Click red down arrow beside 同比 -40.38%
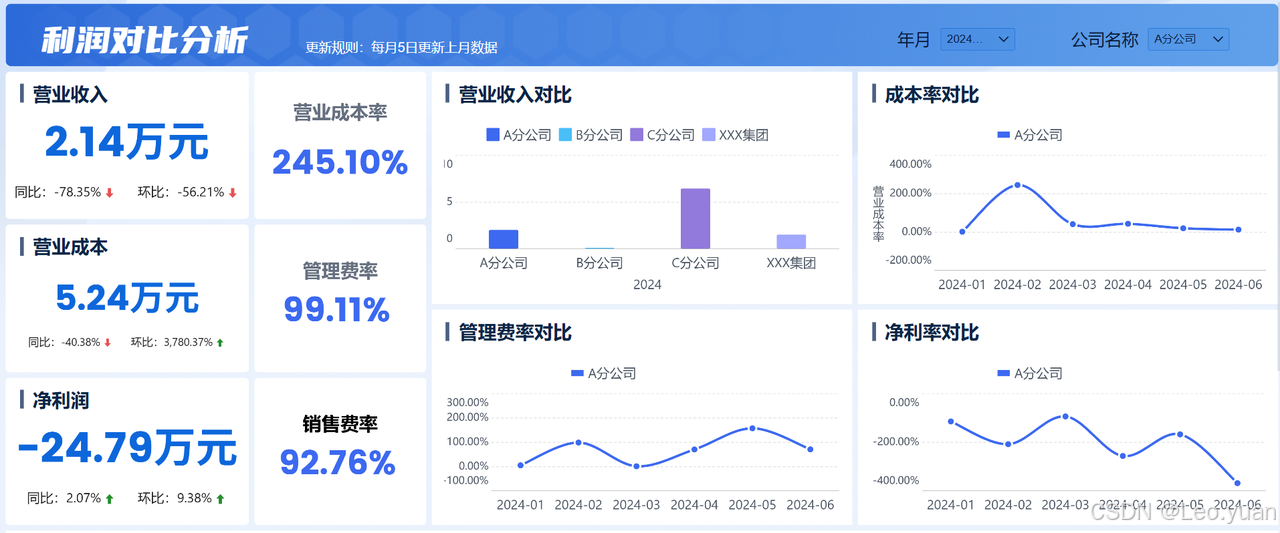The image size is (1280, 533). tap(107, 342)
